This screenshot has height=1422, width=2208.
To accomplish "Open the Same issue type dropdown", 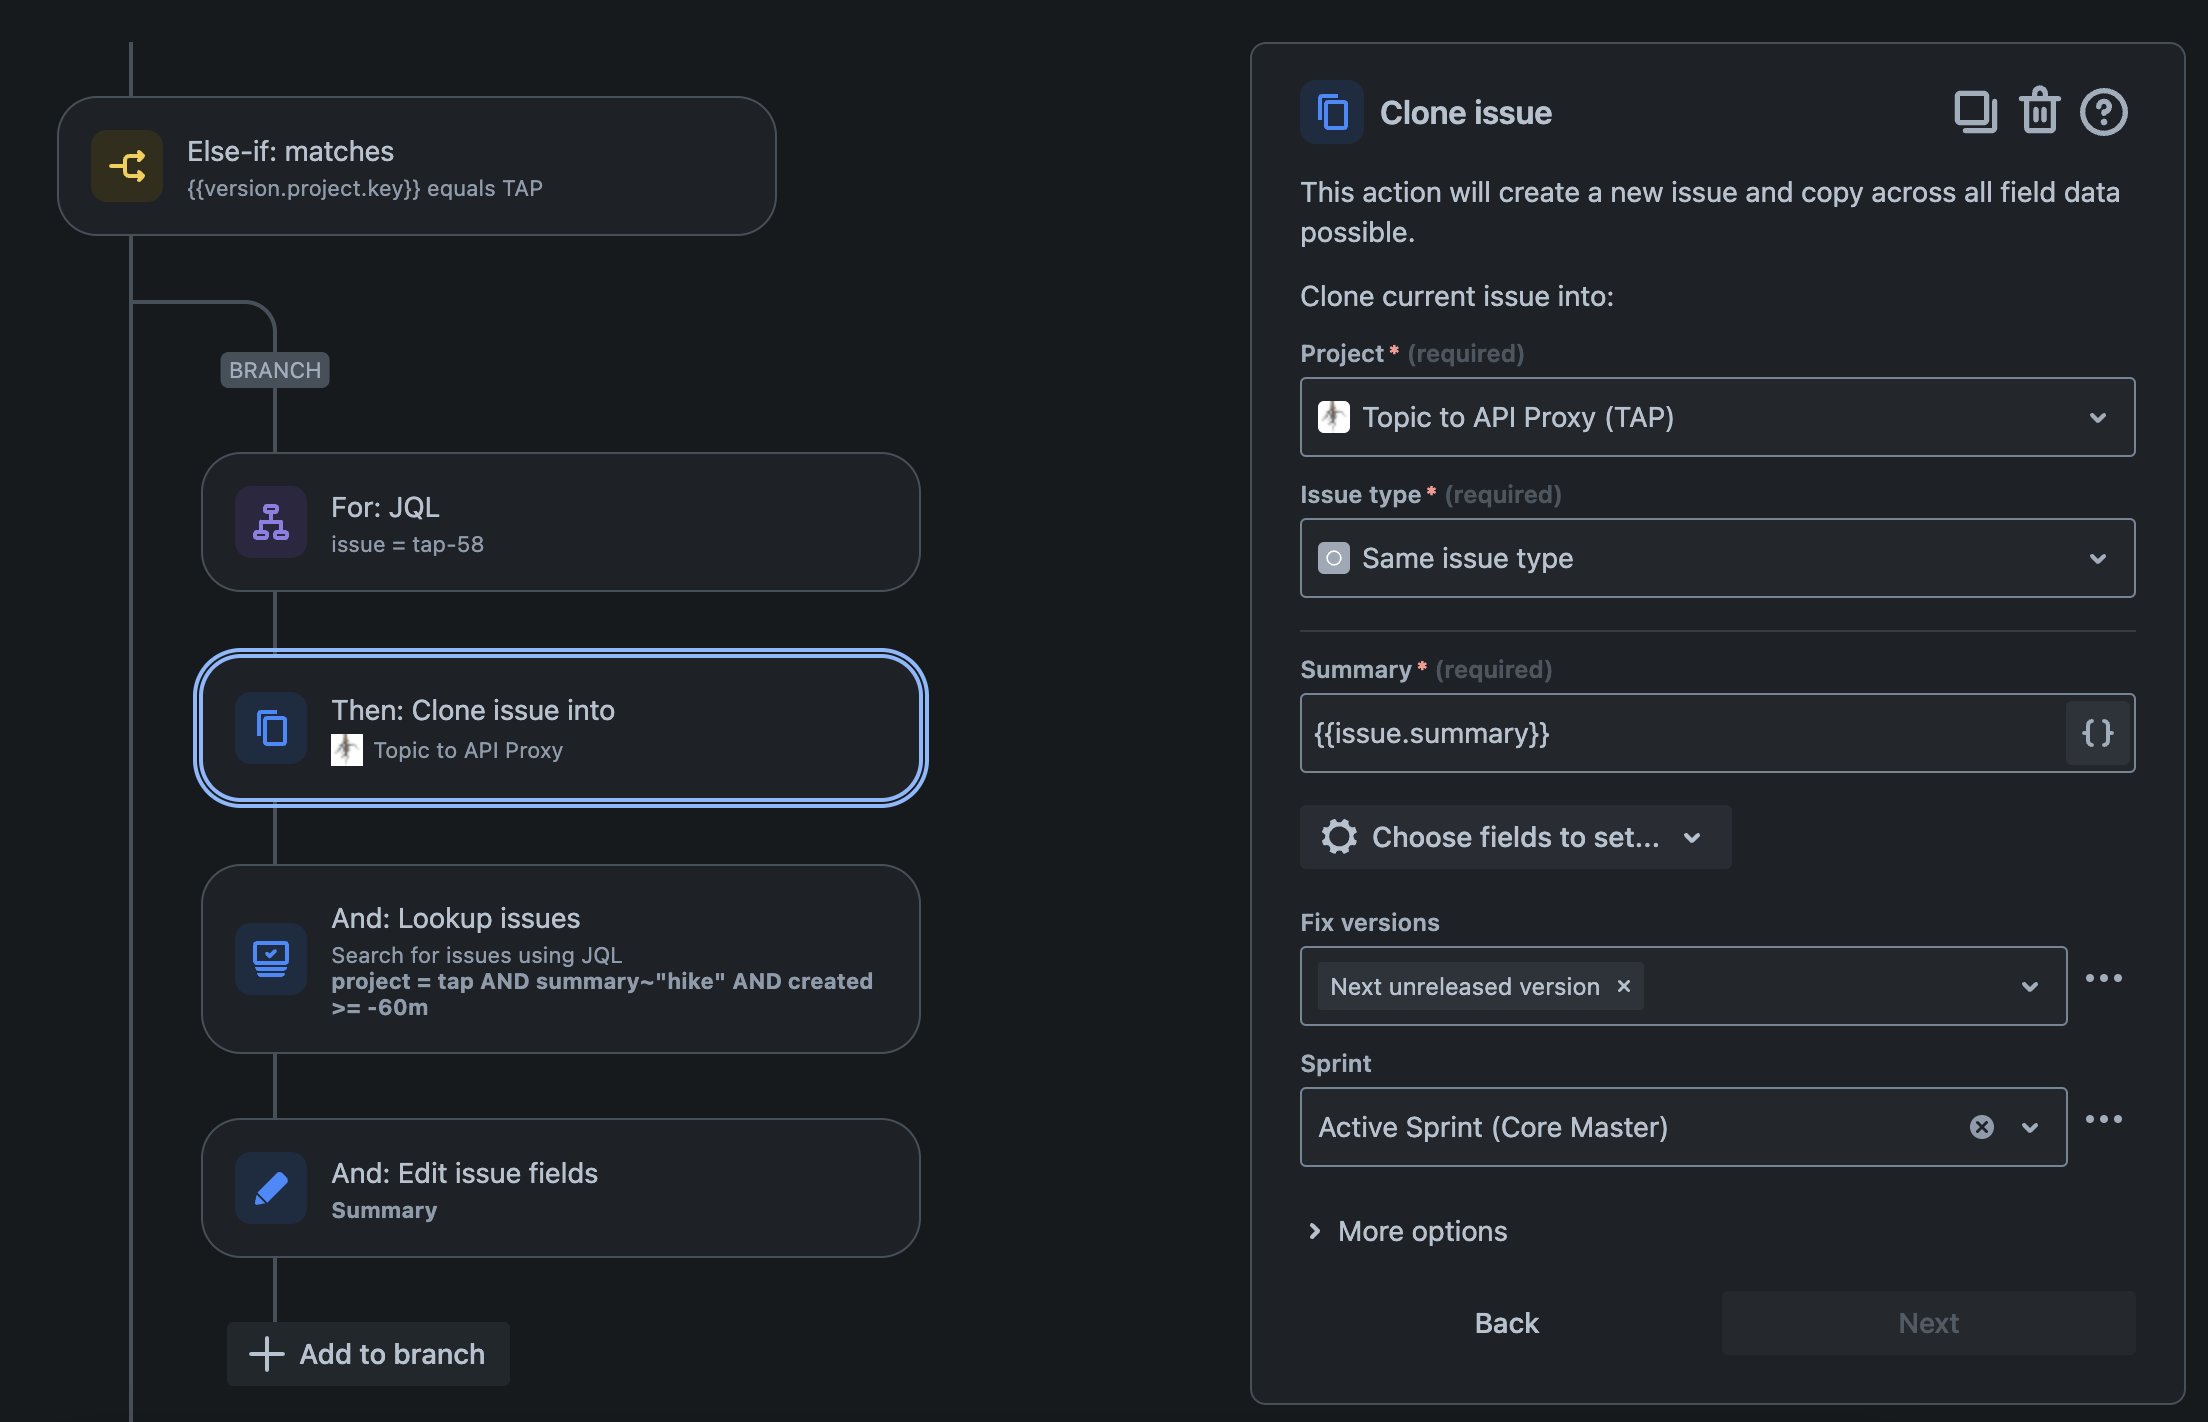I will coord(1717,558).
